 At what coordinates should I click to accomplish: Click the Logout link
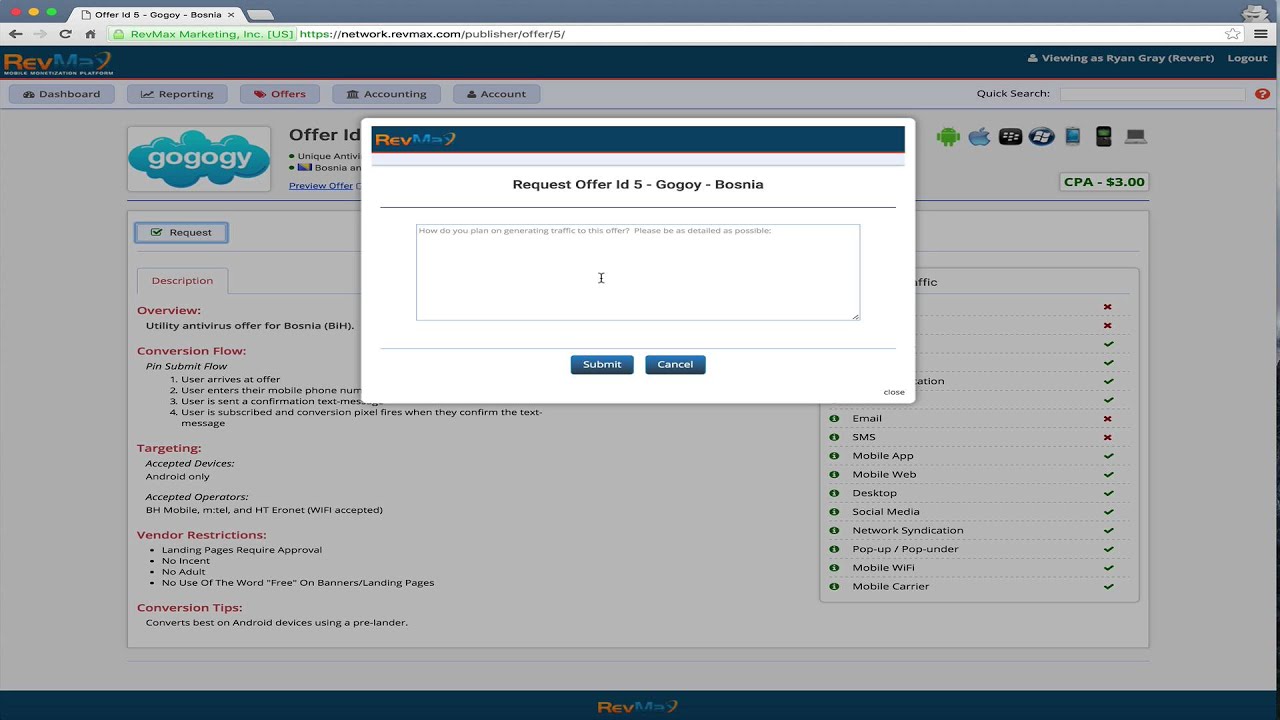click(1247, 58)
